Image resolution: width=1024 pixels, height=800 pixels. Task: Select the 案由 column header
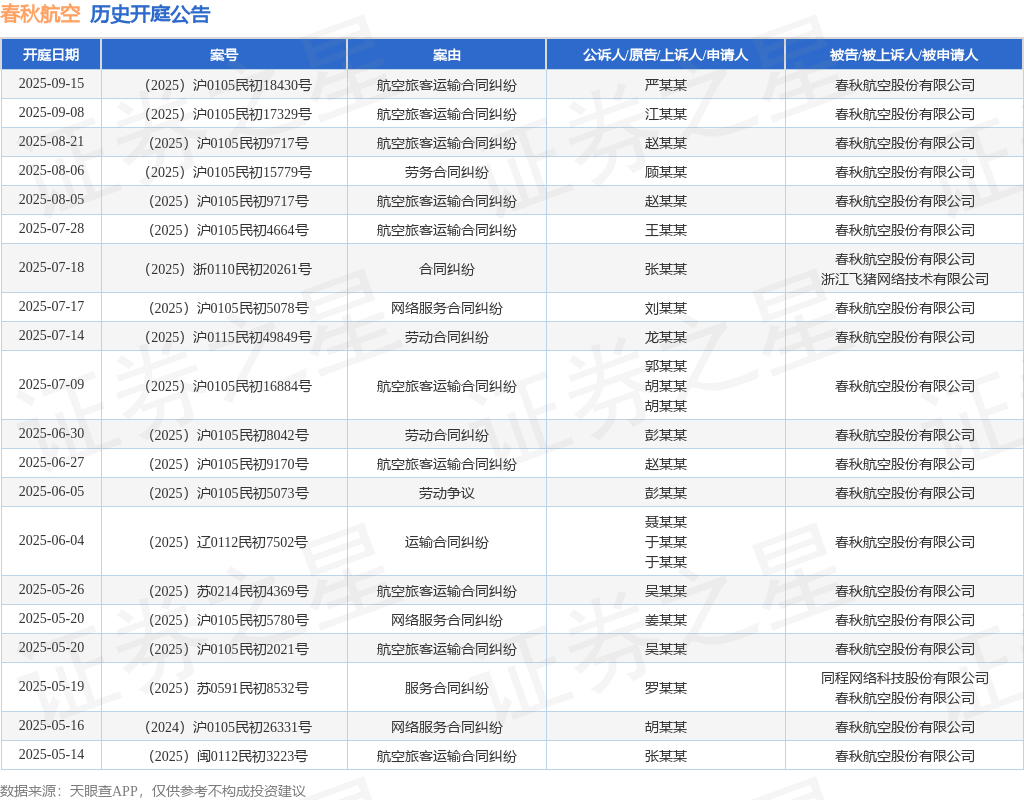point(447,55)
